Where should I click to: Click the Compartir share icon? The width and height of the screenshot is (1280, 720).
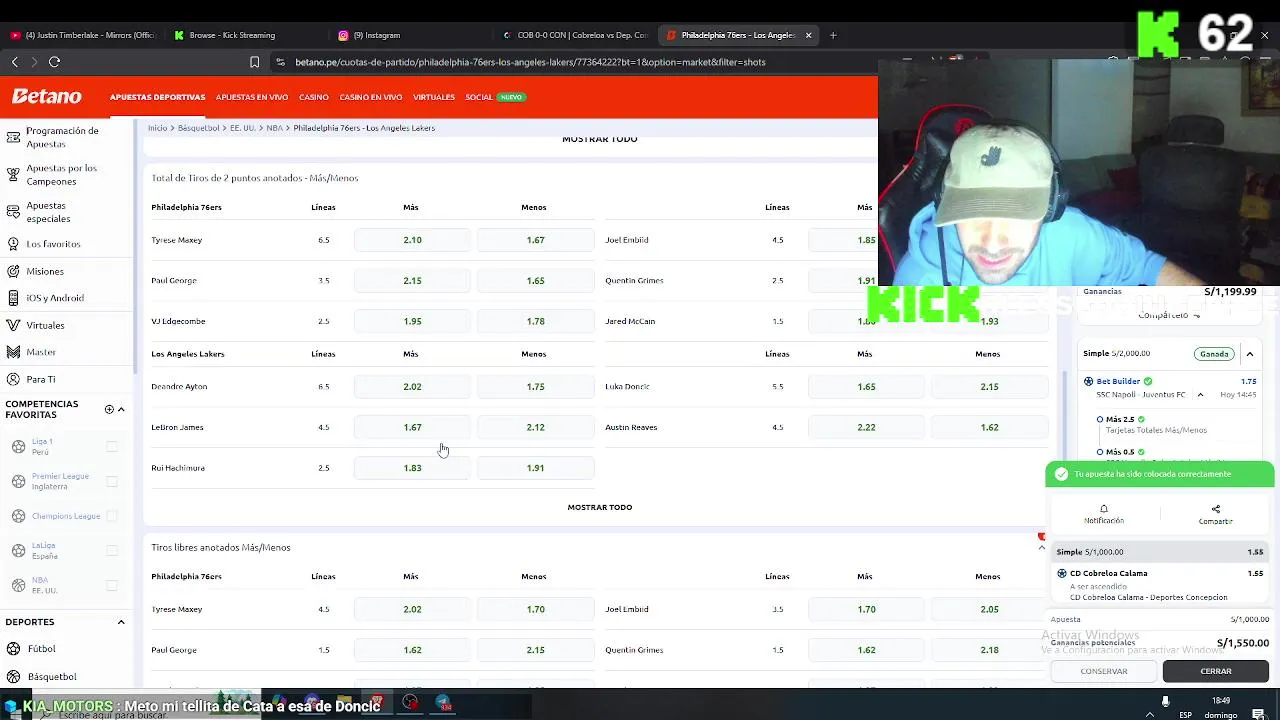(x=1216, y=509)
